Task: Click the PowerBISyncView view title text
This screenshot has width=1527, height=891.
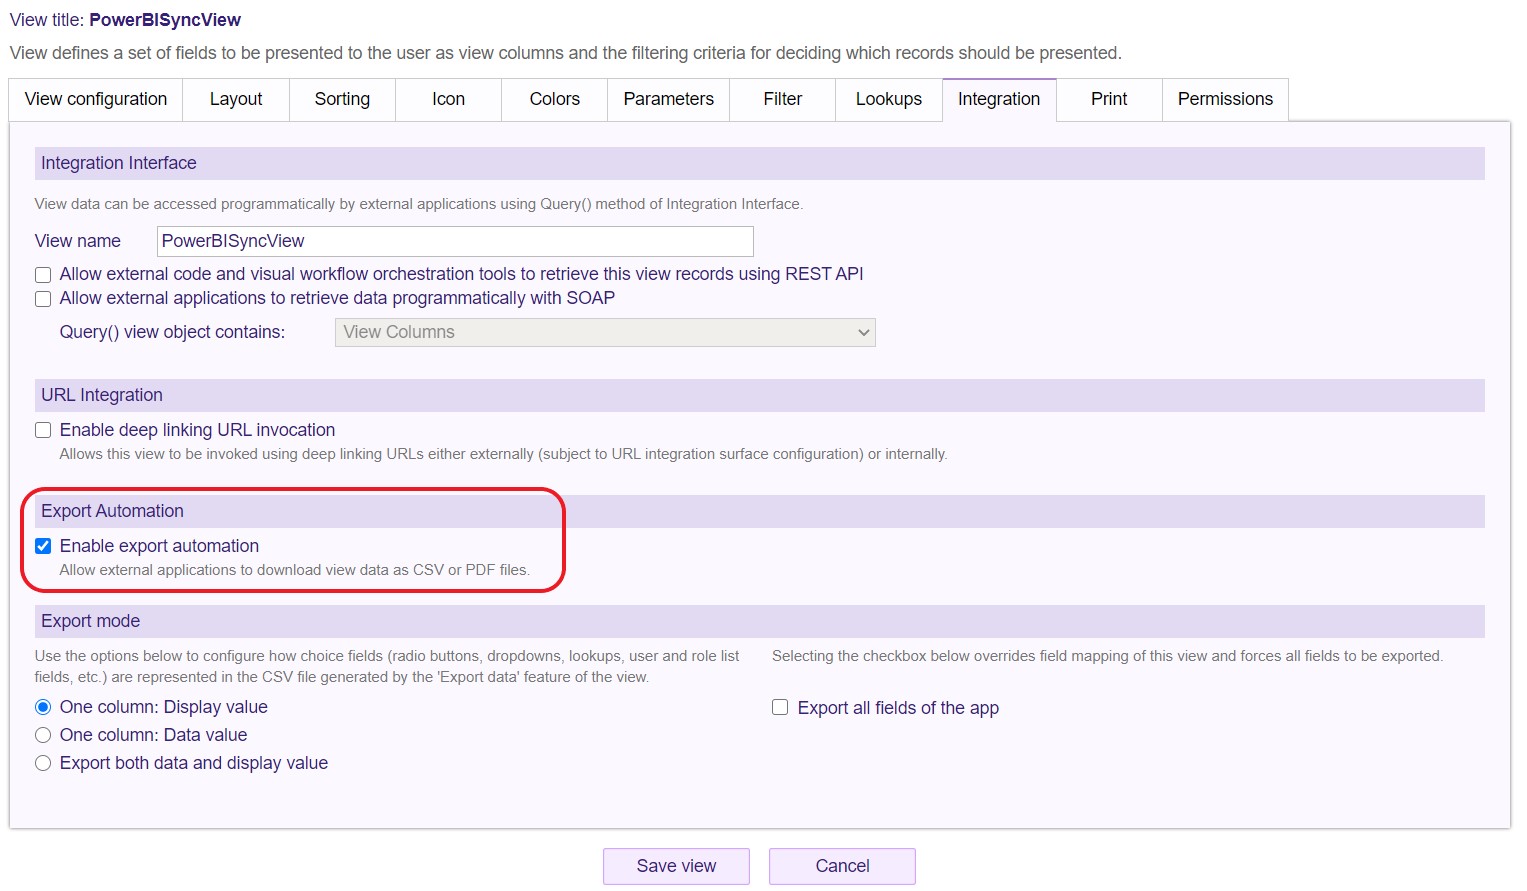Action: coord(165,20)
